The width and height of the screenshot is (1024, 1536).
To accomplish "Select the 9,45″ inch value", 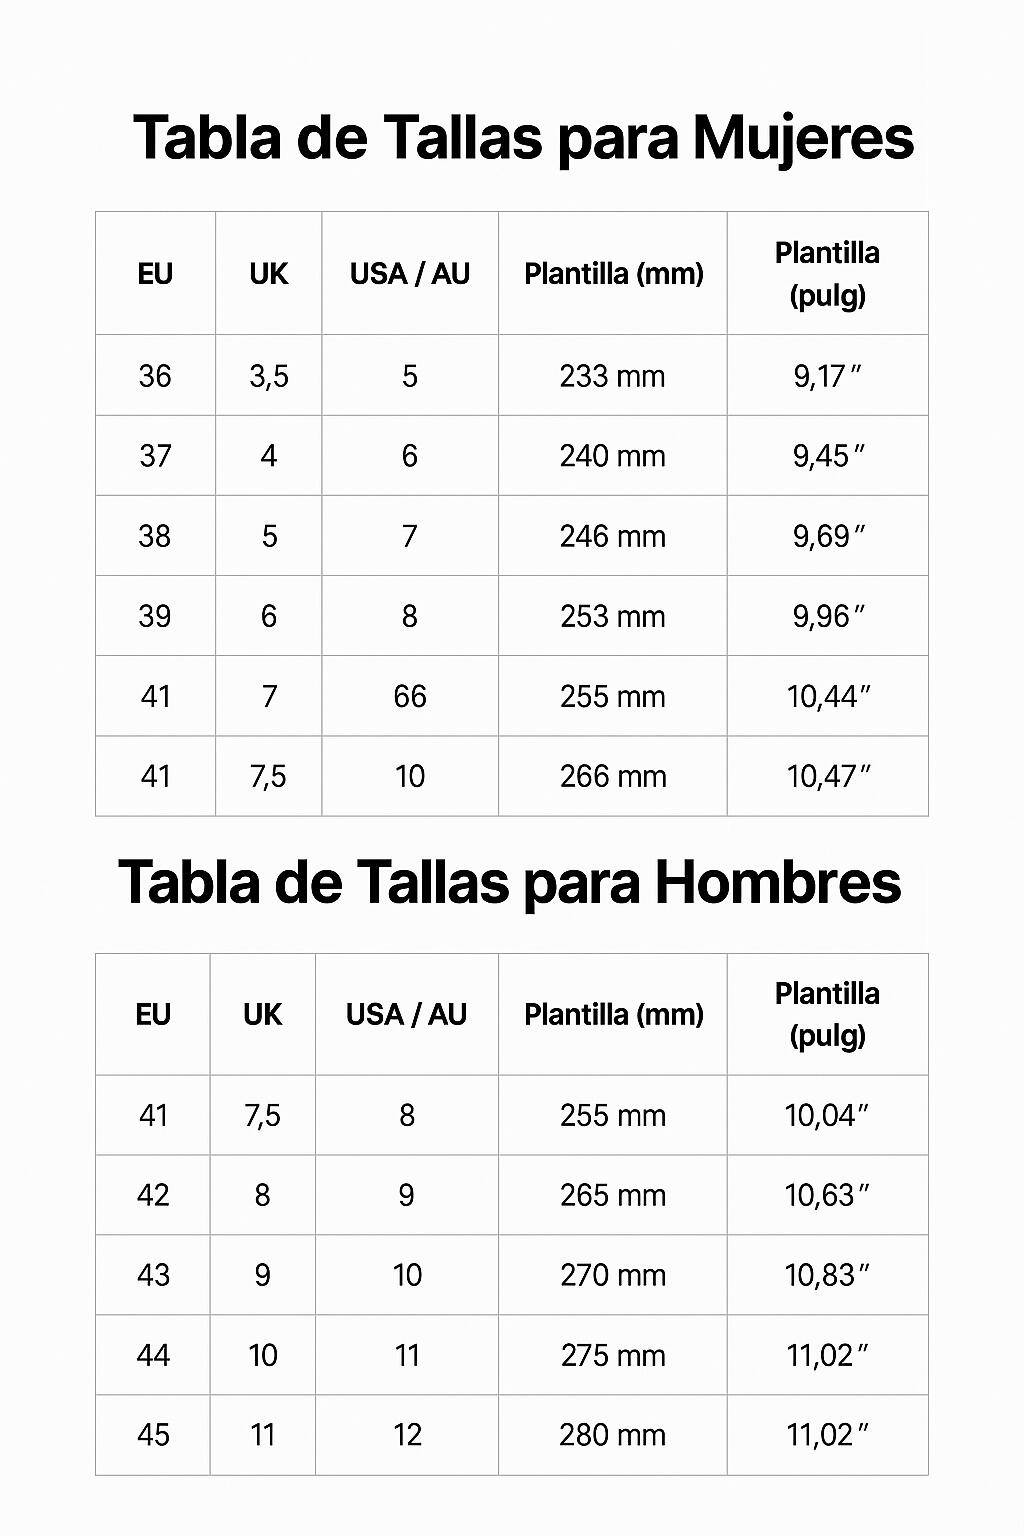I will click(x=828, y=456).
